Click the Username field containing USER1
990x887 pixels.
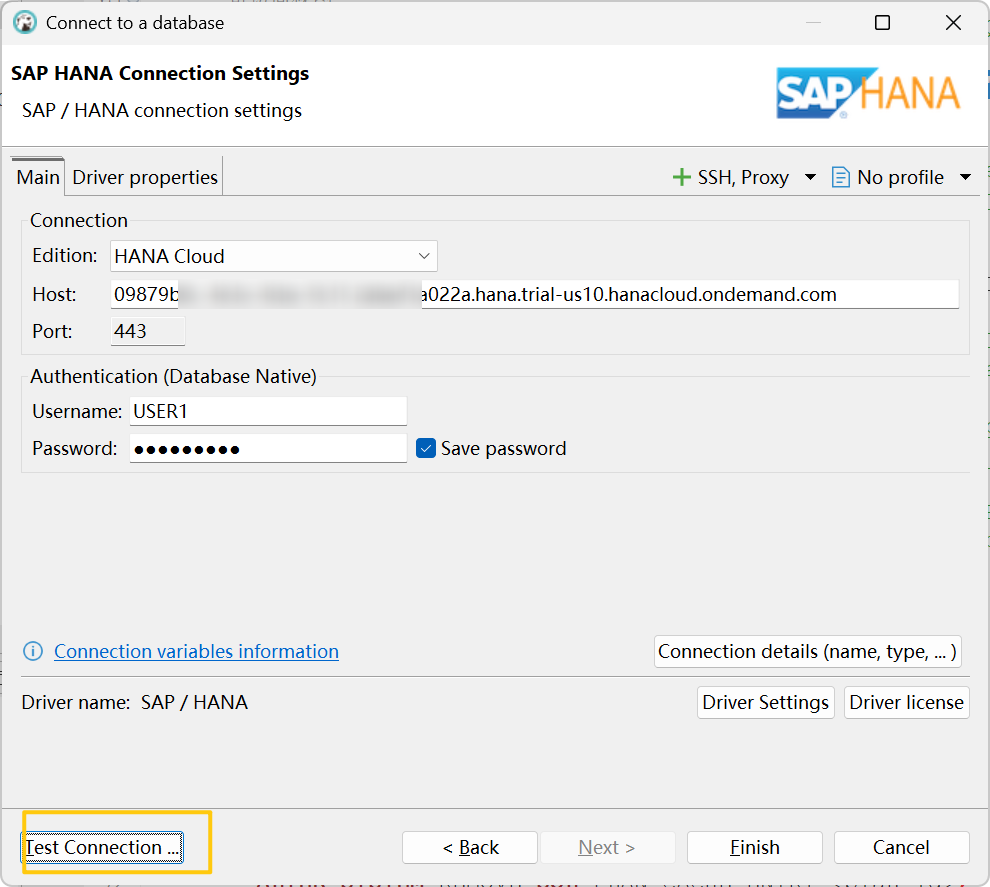click(268, 412)
